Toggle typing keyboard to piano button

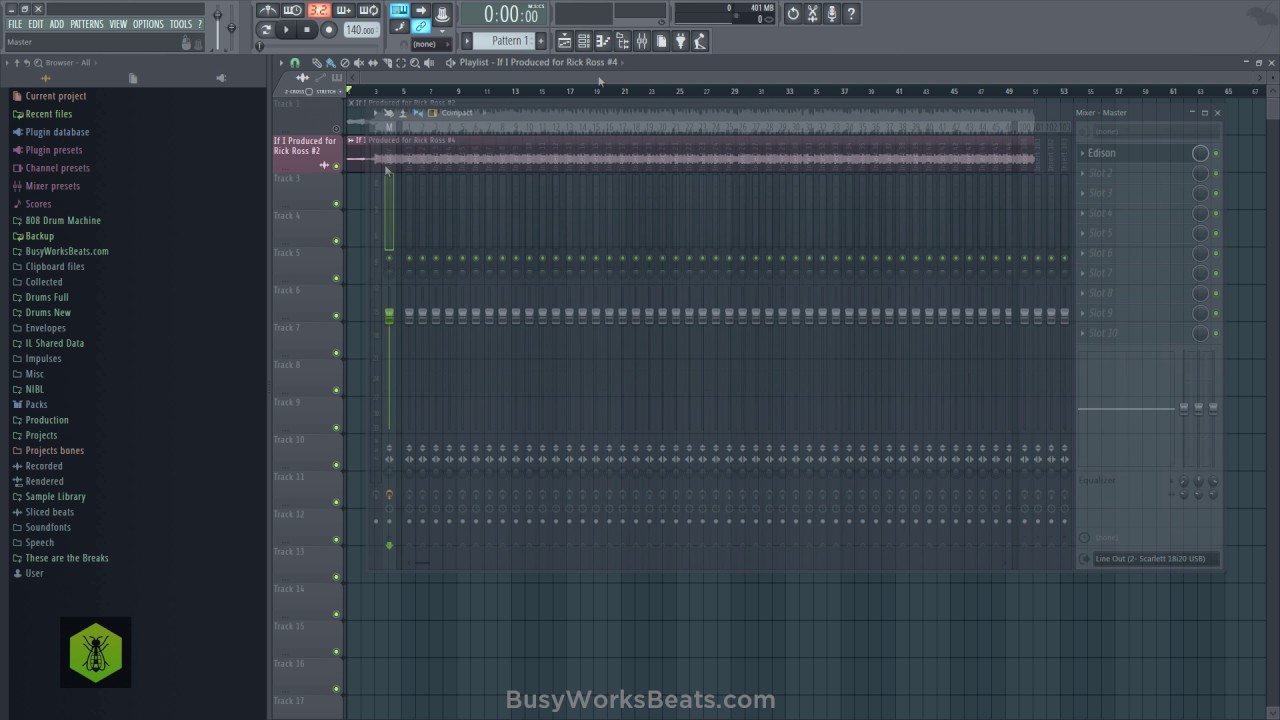click(x=399, y=10)
